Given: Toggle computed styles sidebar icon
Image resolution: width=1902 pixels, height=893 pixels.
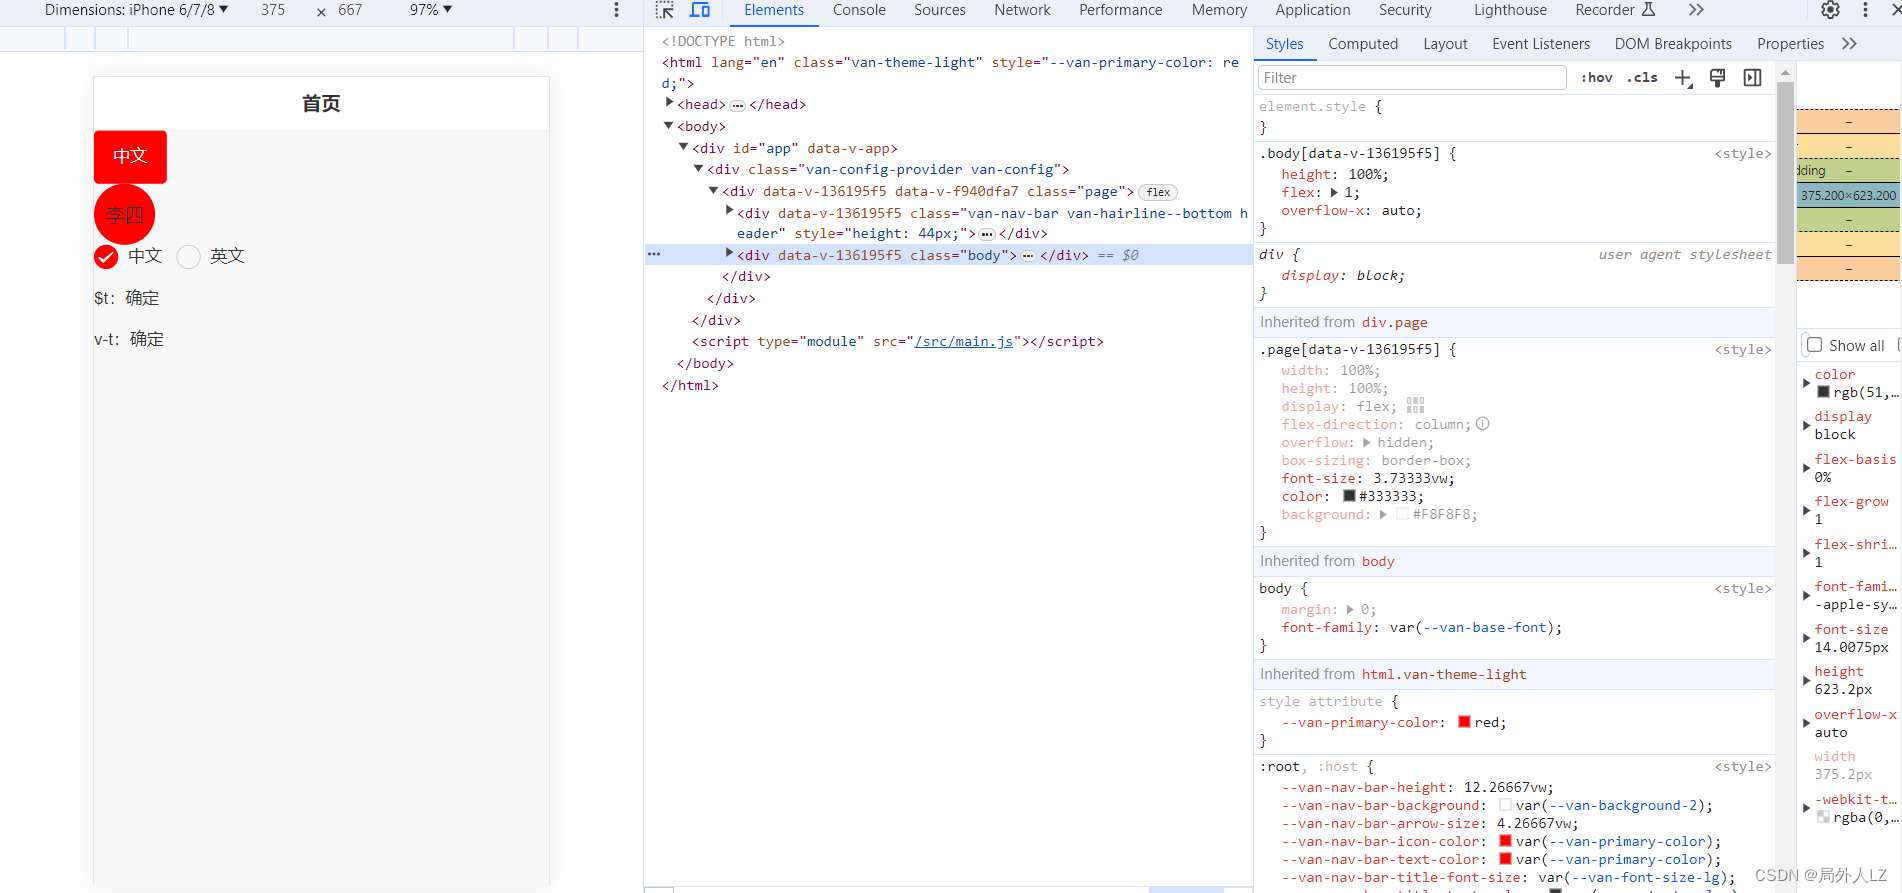Looking at the screenshot, I should [x=1752, y=78].
